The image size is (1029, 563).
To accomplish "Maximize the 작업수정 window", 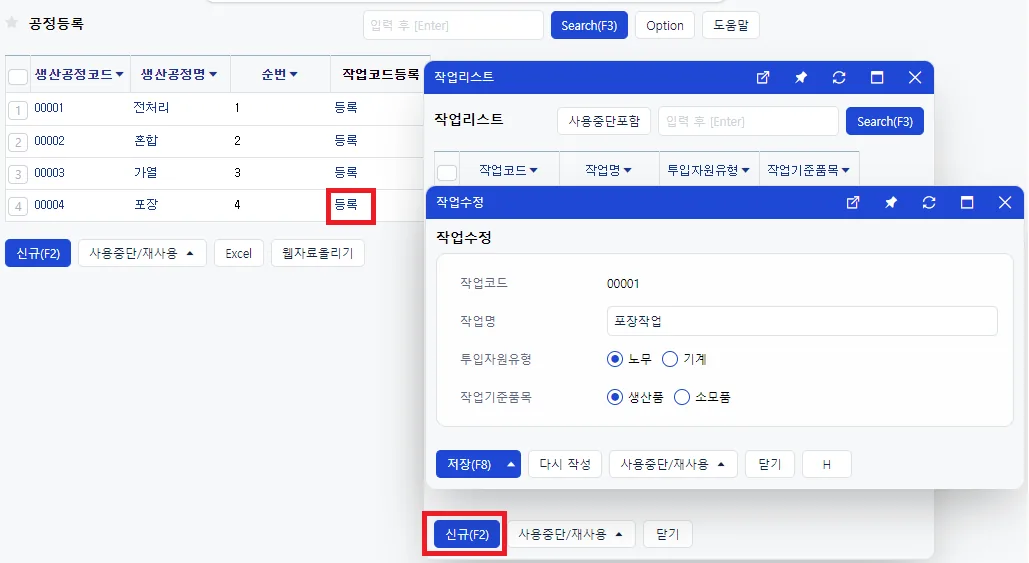I will point(967,202).
